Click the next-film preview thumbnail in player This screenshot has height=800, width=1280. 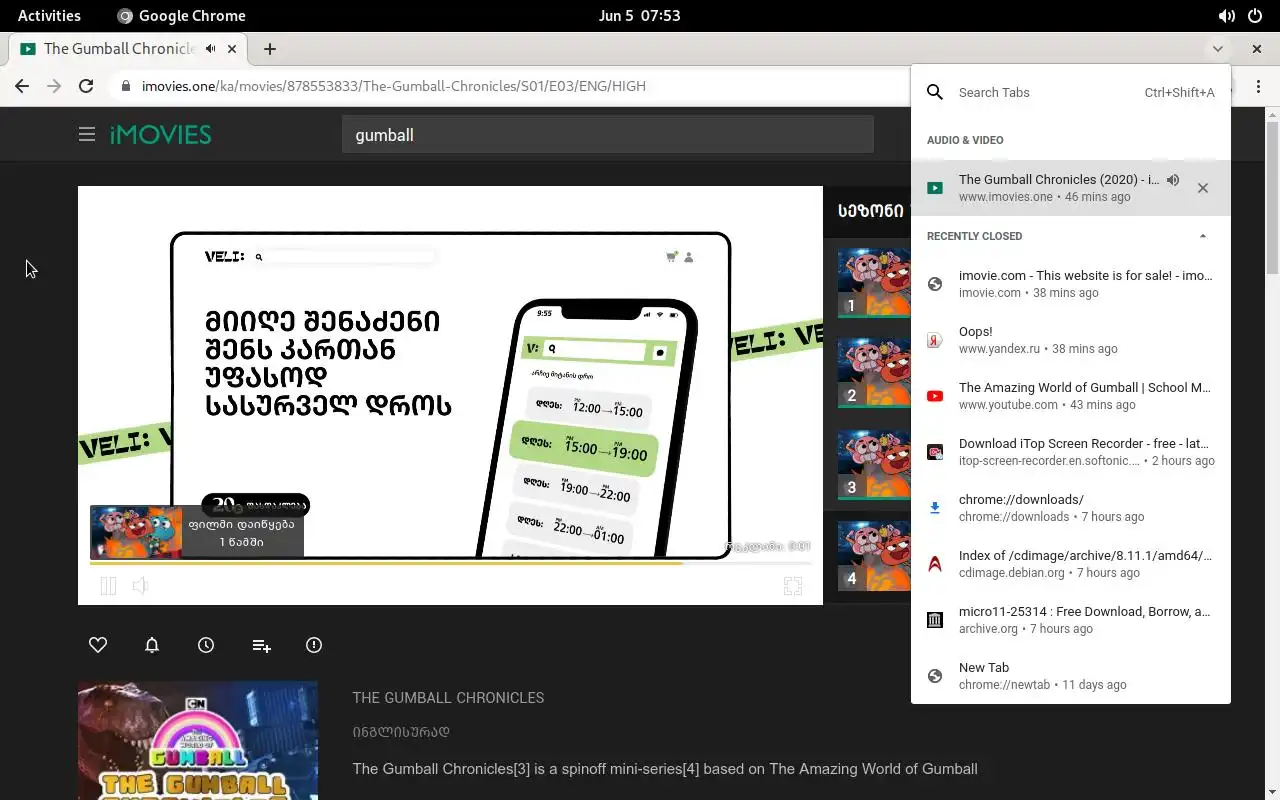coord(137,532)
